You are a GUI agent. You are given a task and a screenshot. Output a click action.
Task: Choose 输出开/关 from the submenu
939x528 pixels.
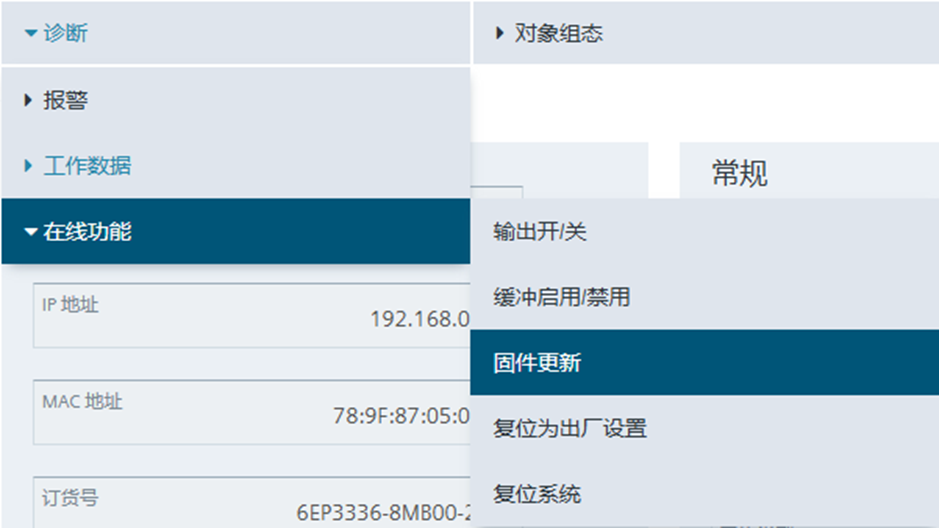coord(540,232)
